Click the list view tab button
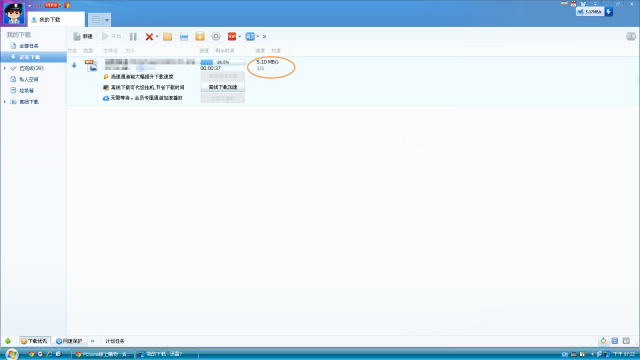The height and width of the screenshot is (360, 640). pyautogui.click(x=96, y=20)
